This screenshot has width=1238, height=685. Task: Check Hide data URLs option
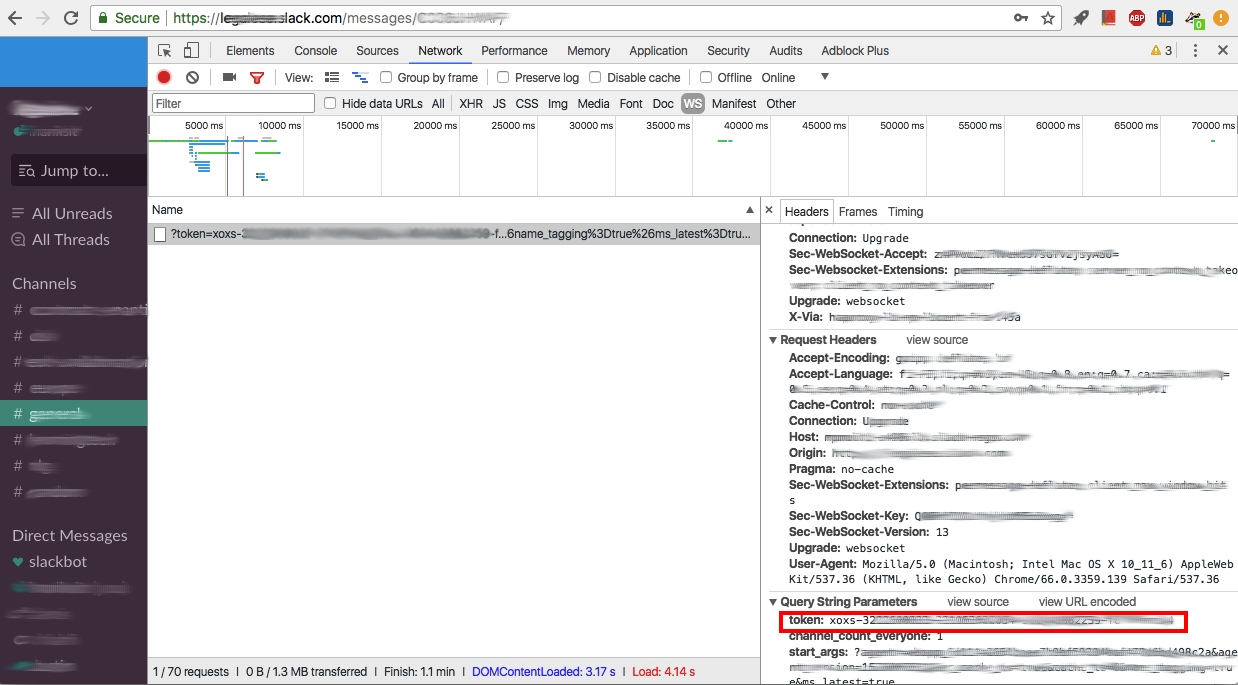tap(330, 103)
